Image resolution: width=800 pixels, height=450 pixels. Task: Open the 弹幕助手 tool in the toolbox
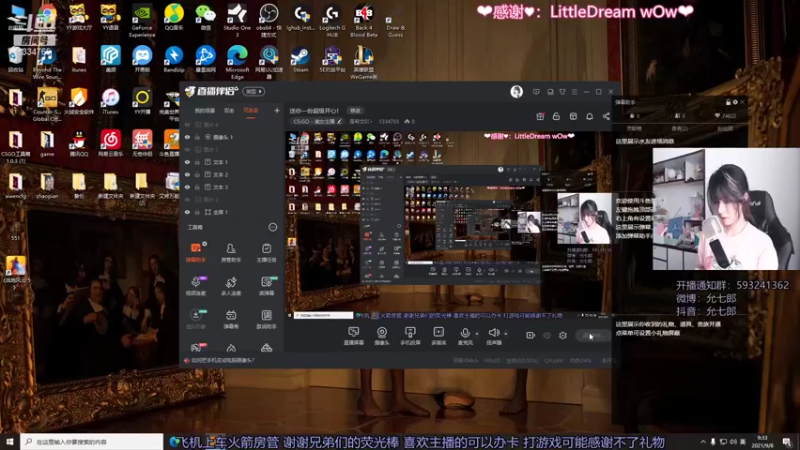pyautogui.click(x=195, y=253)
